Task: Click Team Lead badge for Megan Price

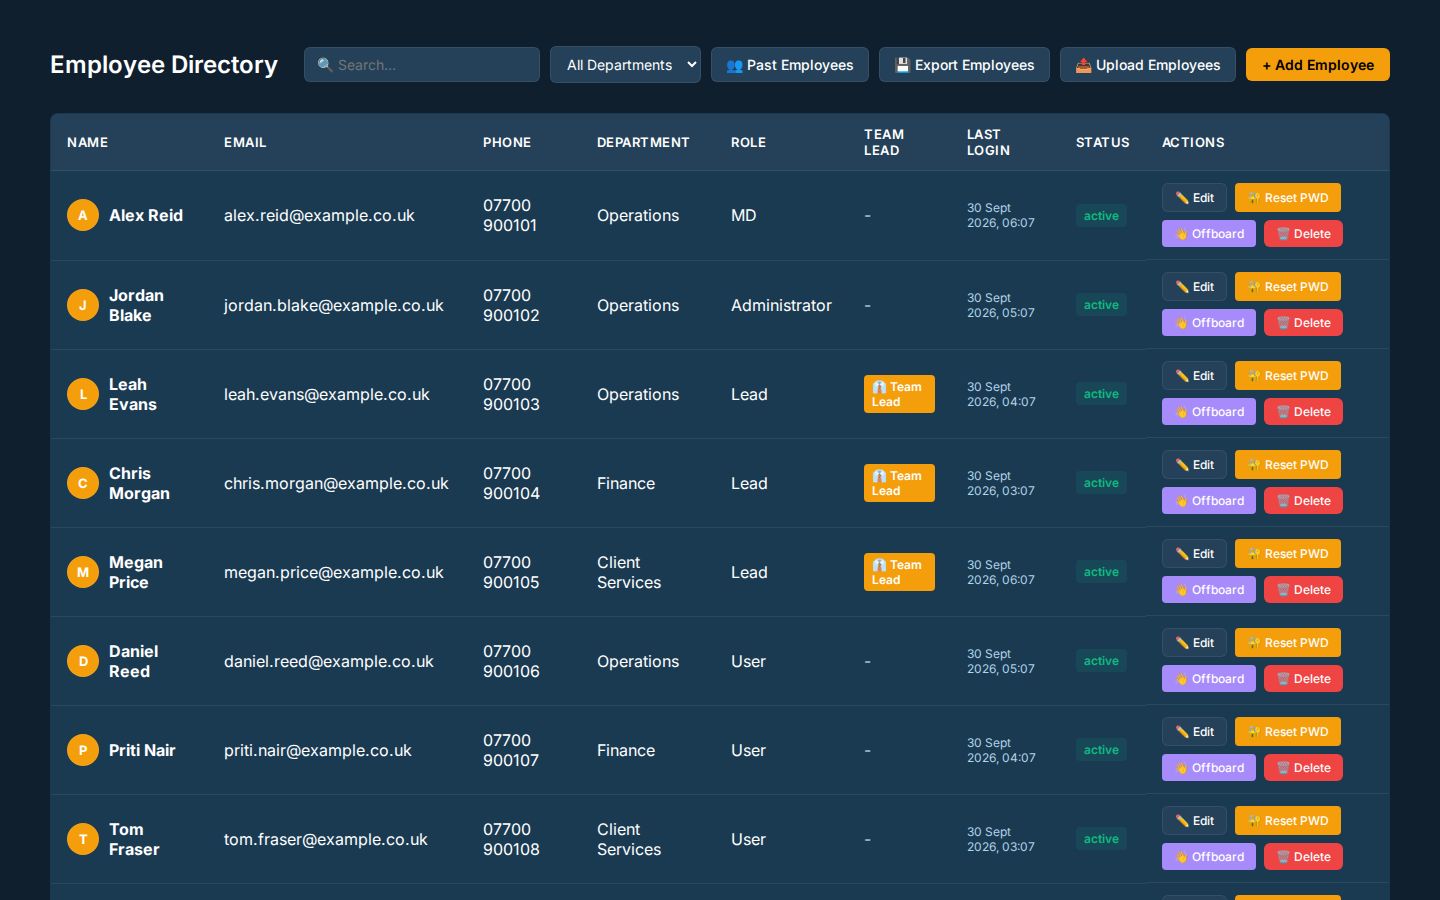Action: pyautogui.click(x=899, y=572)
